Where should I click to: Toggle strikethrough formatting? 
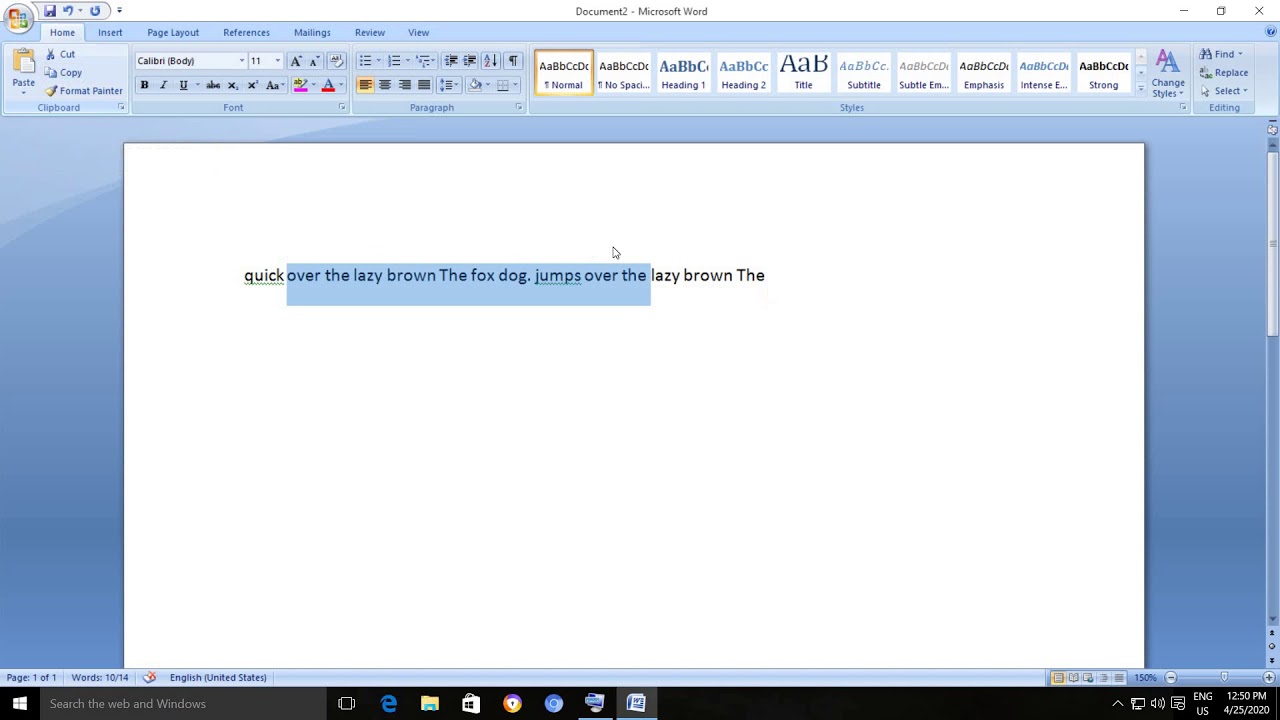(x=213, y=85)
